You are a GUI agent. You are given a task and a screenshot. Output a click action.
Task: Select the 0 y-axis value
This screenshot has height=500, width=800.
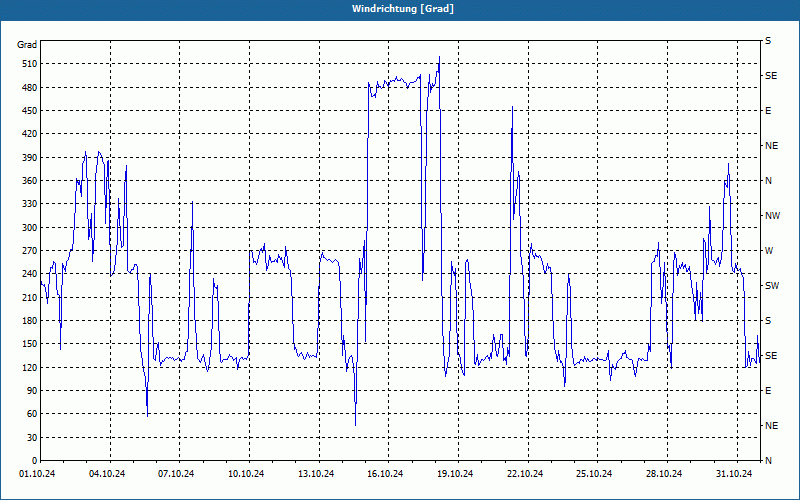coord(35,461)
